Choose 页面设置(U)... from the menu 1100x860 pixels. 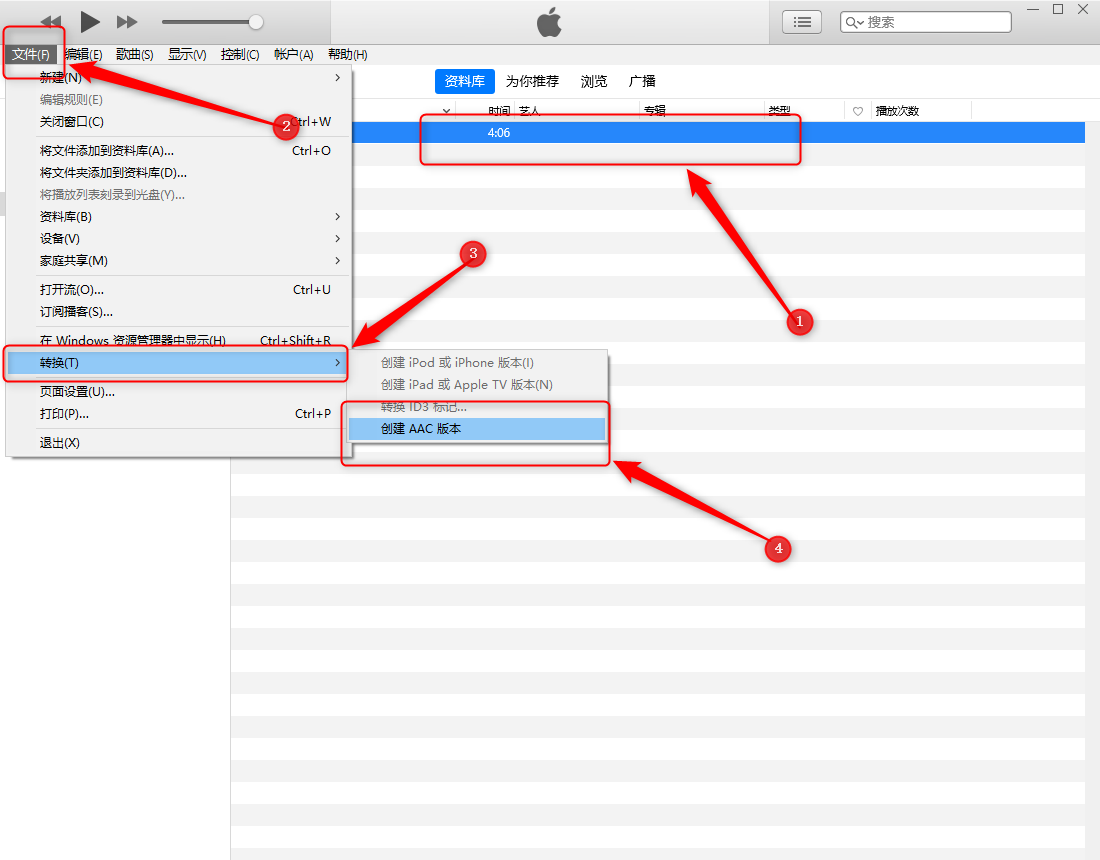178,391
